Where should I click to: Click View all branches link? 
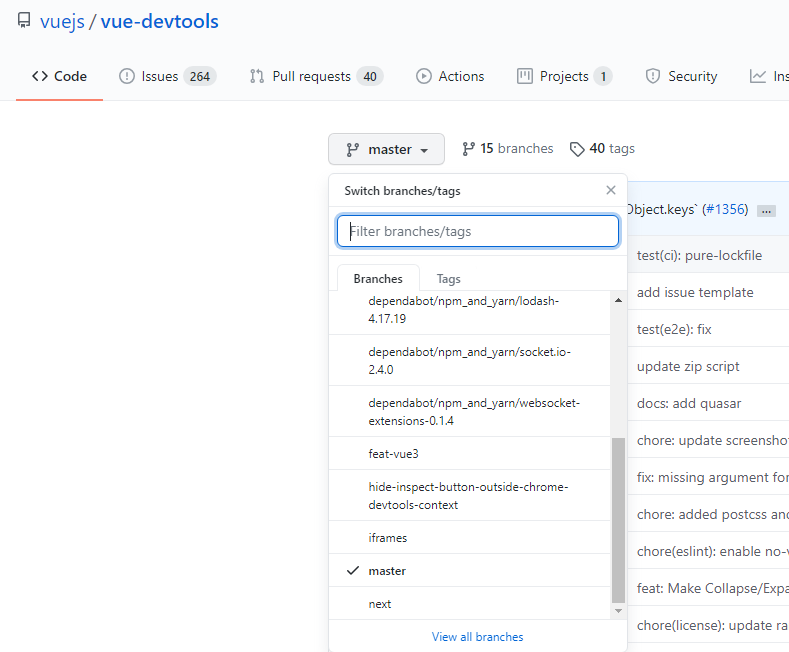(478, 637)
